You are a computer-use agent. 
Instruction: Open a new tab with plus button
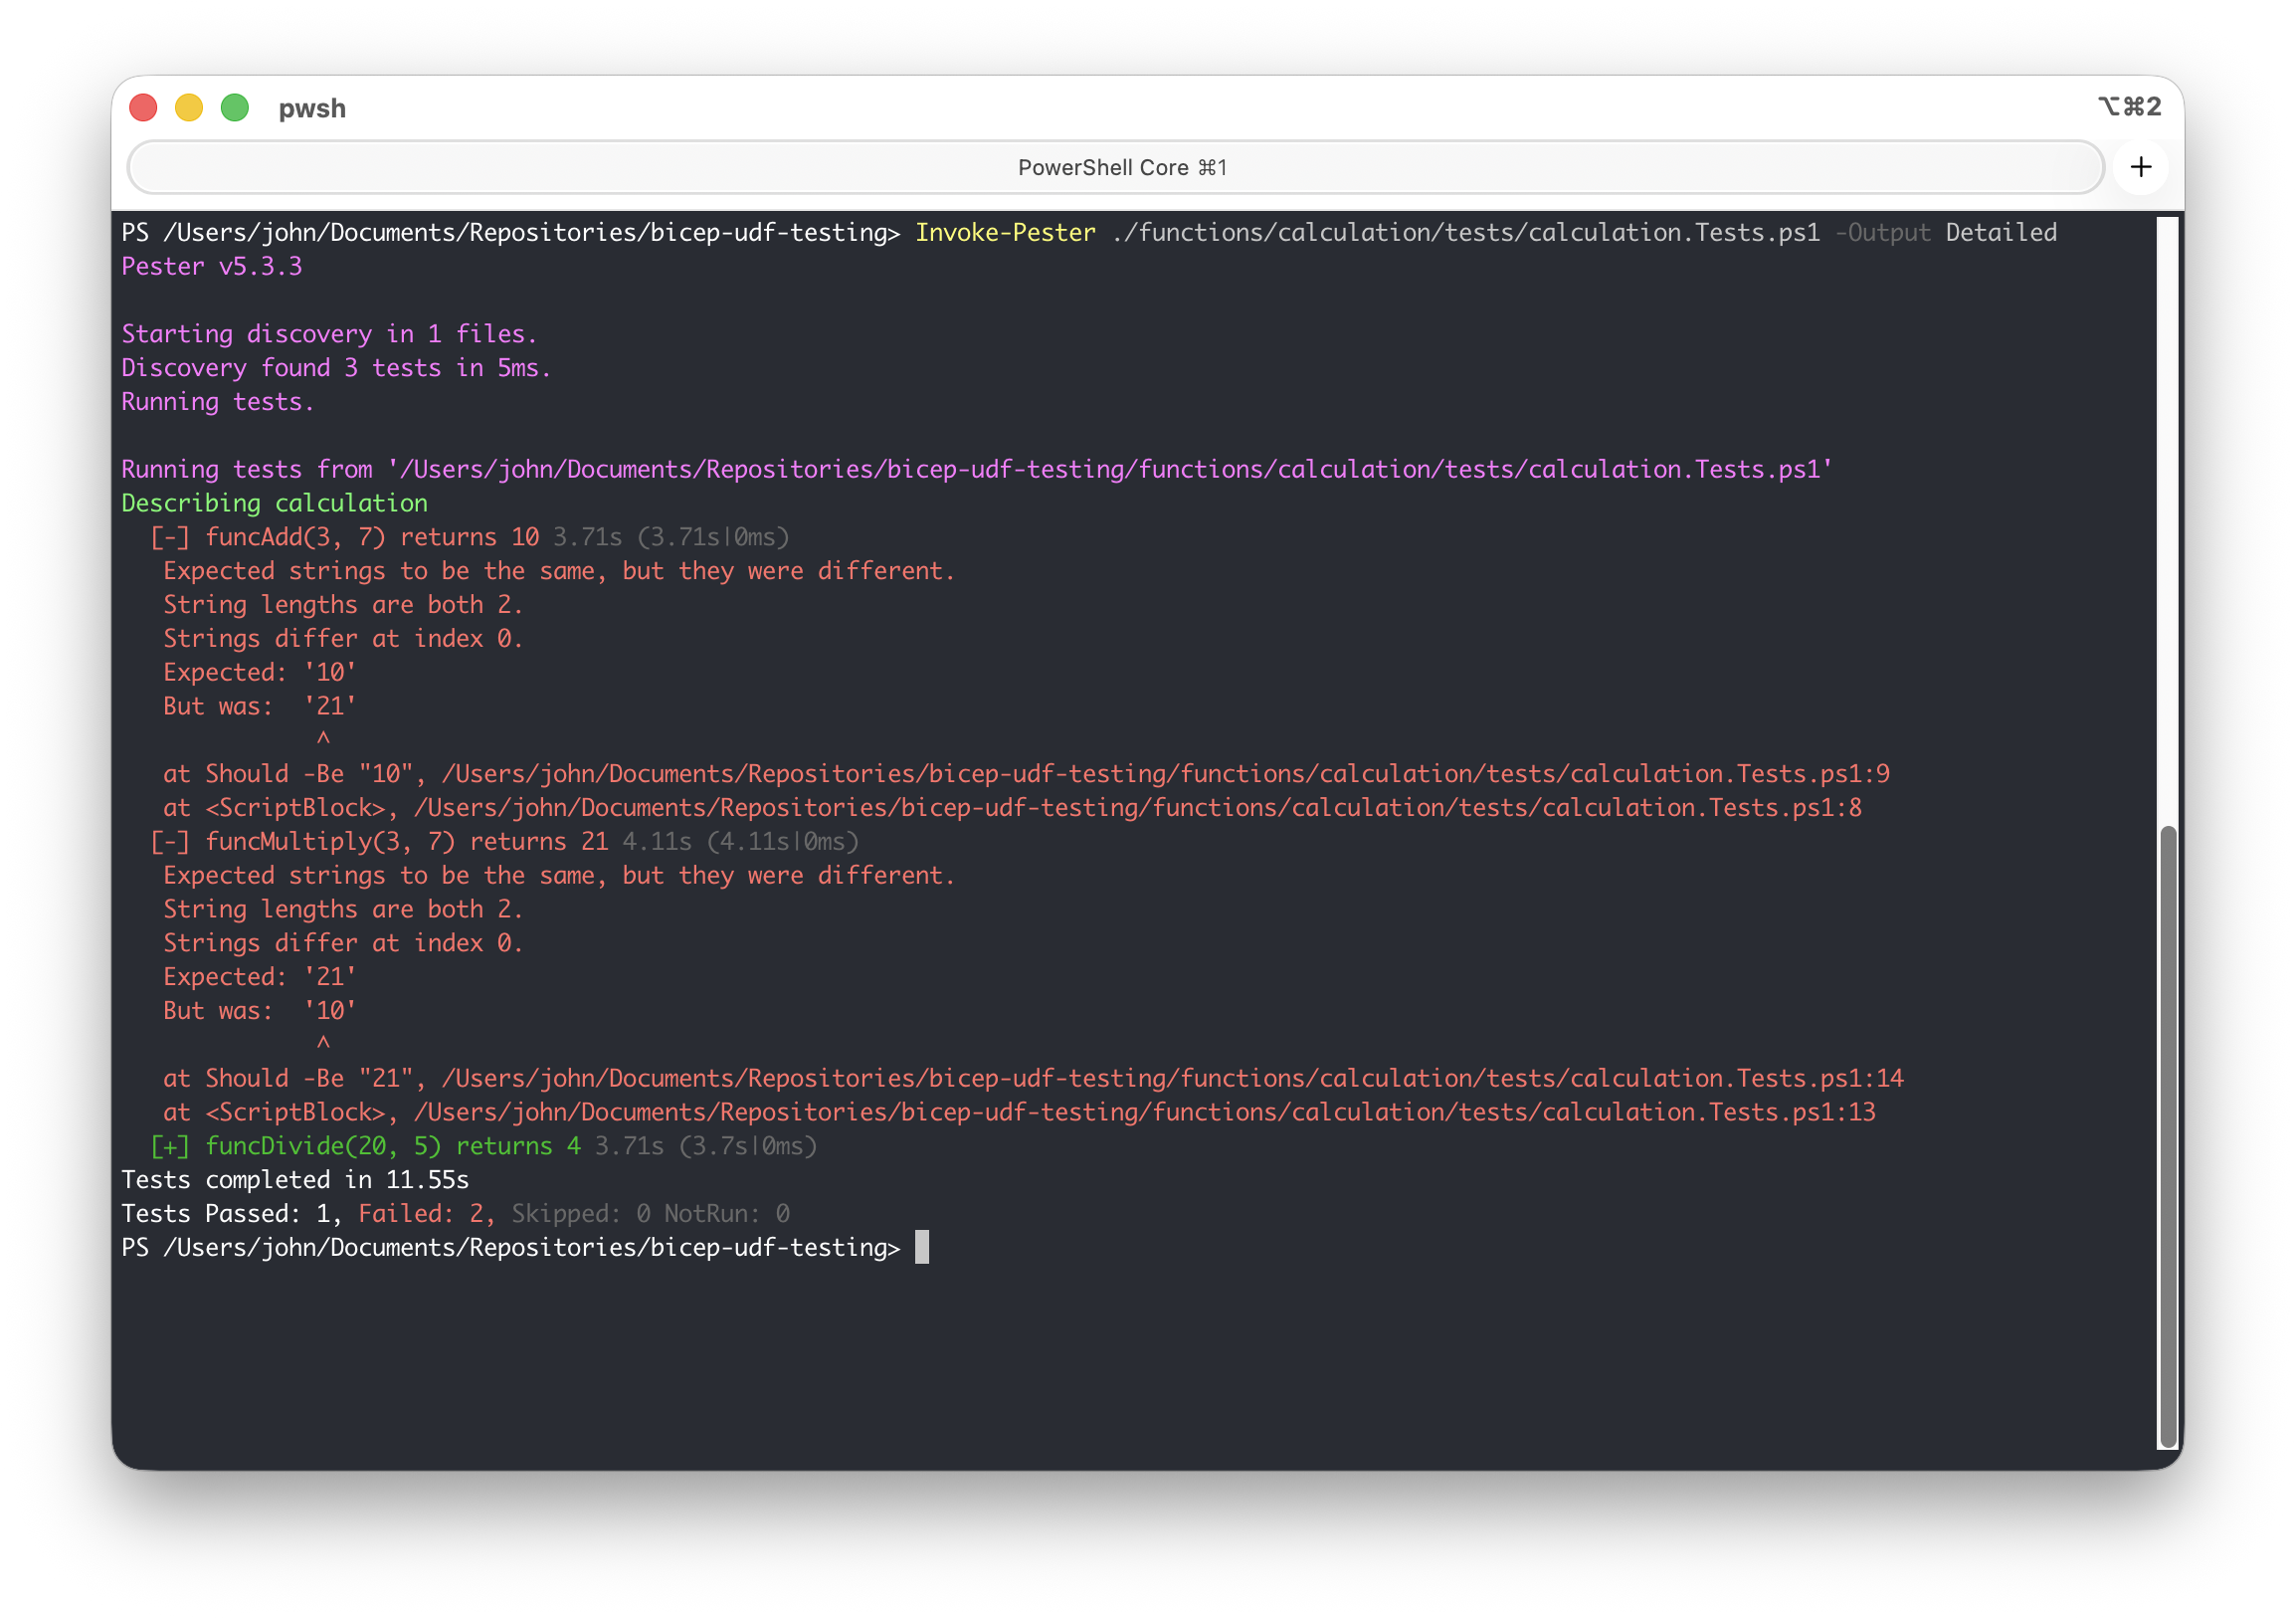pyautogui.click(x=2140, y=167)
